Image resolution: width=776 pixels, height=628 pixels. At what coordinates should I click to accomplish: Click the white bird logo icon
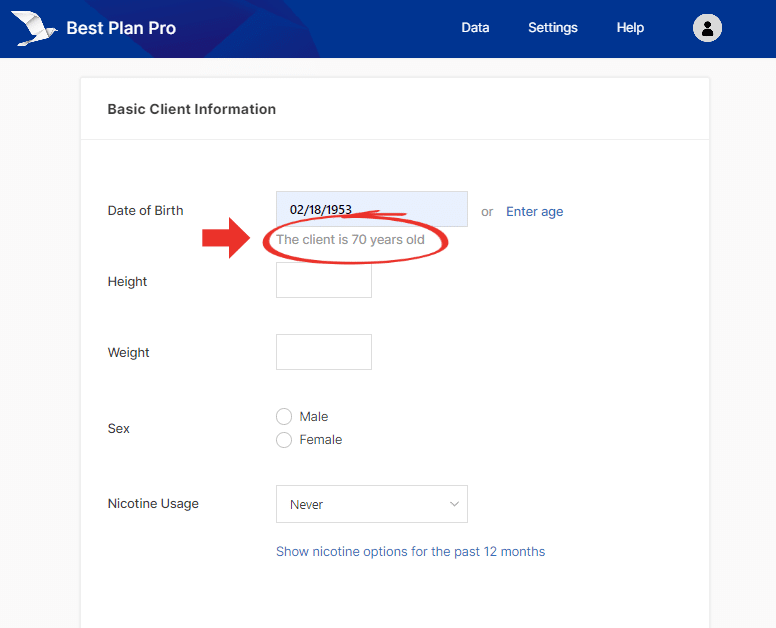pyautogui.click(x=33, y=29)
